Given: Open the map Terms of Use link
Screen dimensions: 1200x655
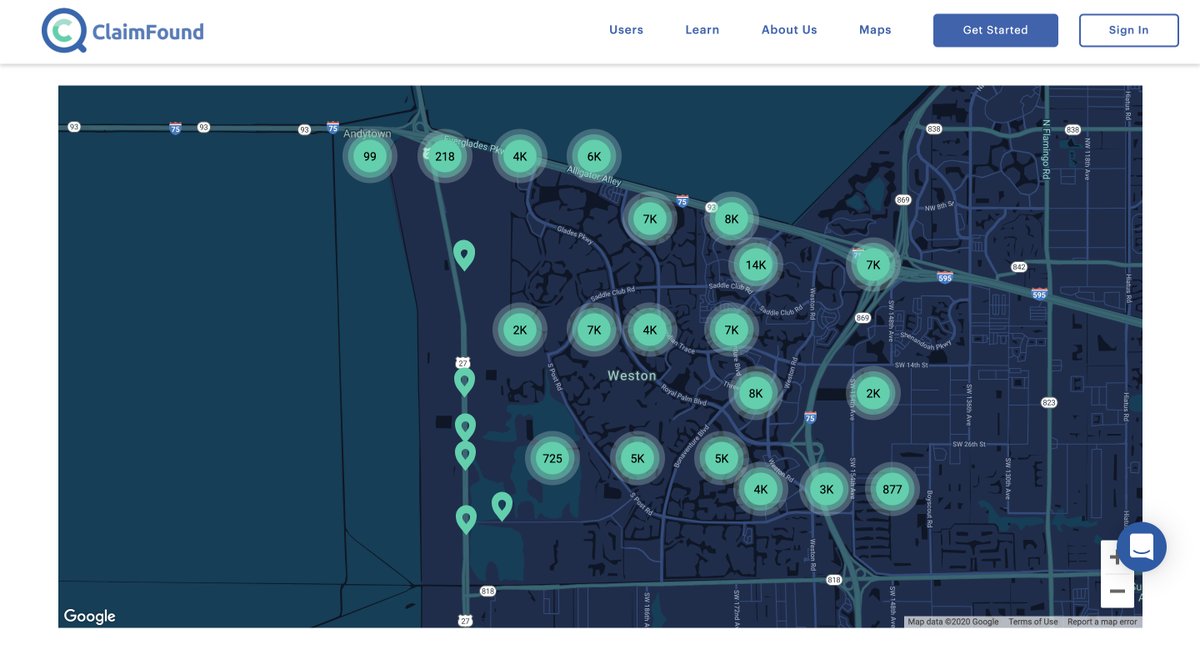Looking at the screenshot, I should click(x=1033, y=622).
